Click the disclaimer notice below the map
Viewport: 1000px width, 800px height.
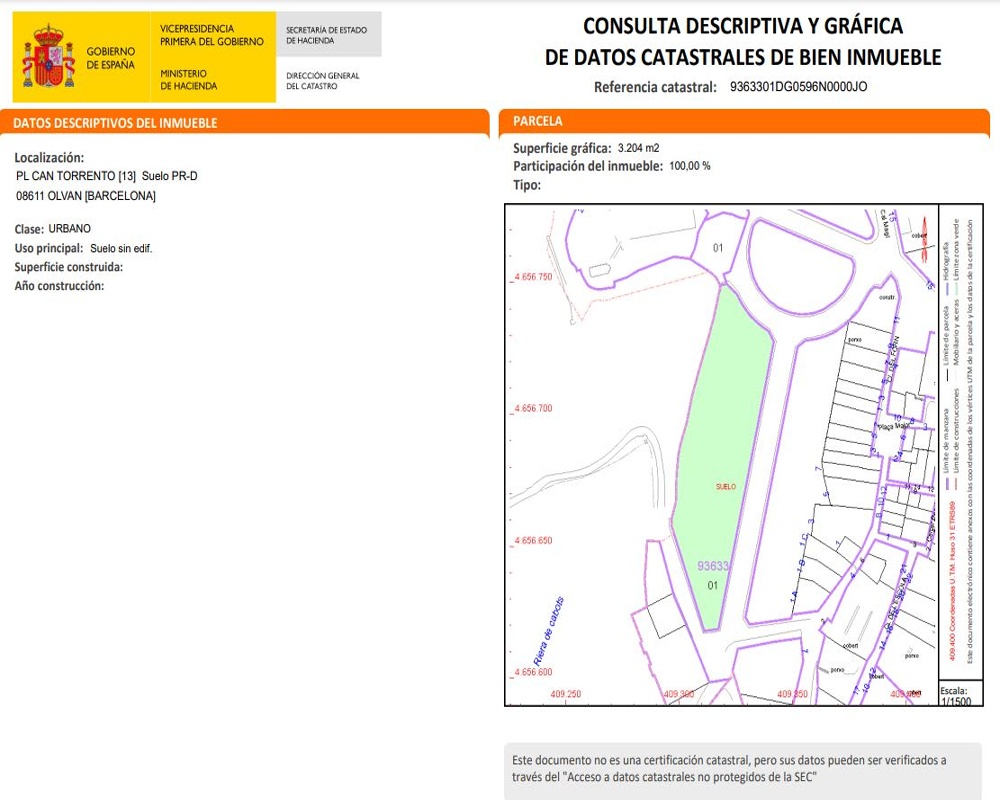click(743, 769)
